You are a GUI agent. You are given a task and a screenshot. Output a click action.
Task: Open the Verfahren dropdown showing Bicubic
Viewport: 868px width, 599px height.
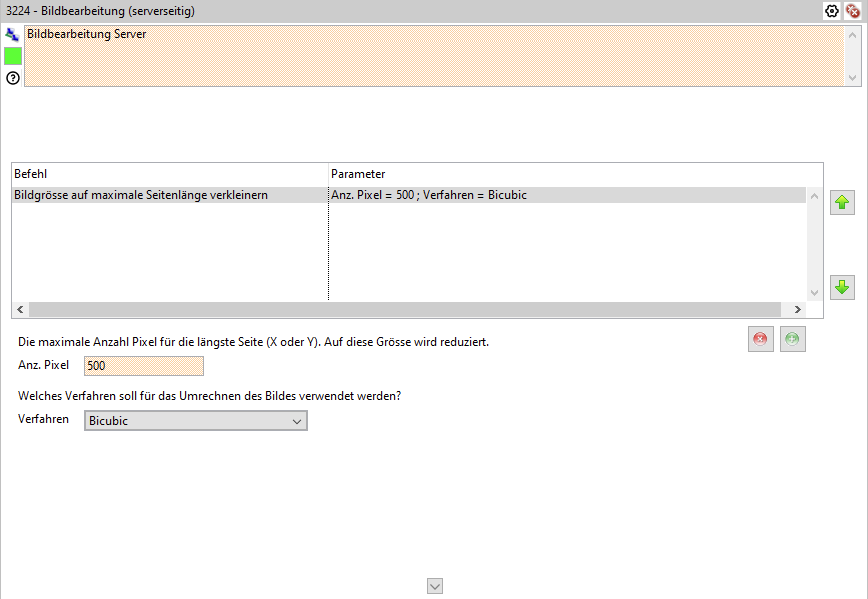[196, 421]
